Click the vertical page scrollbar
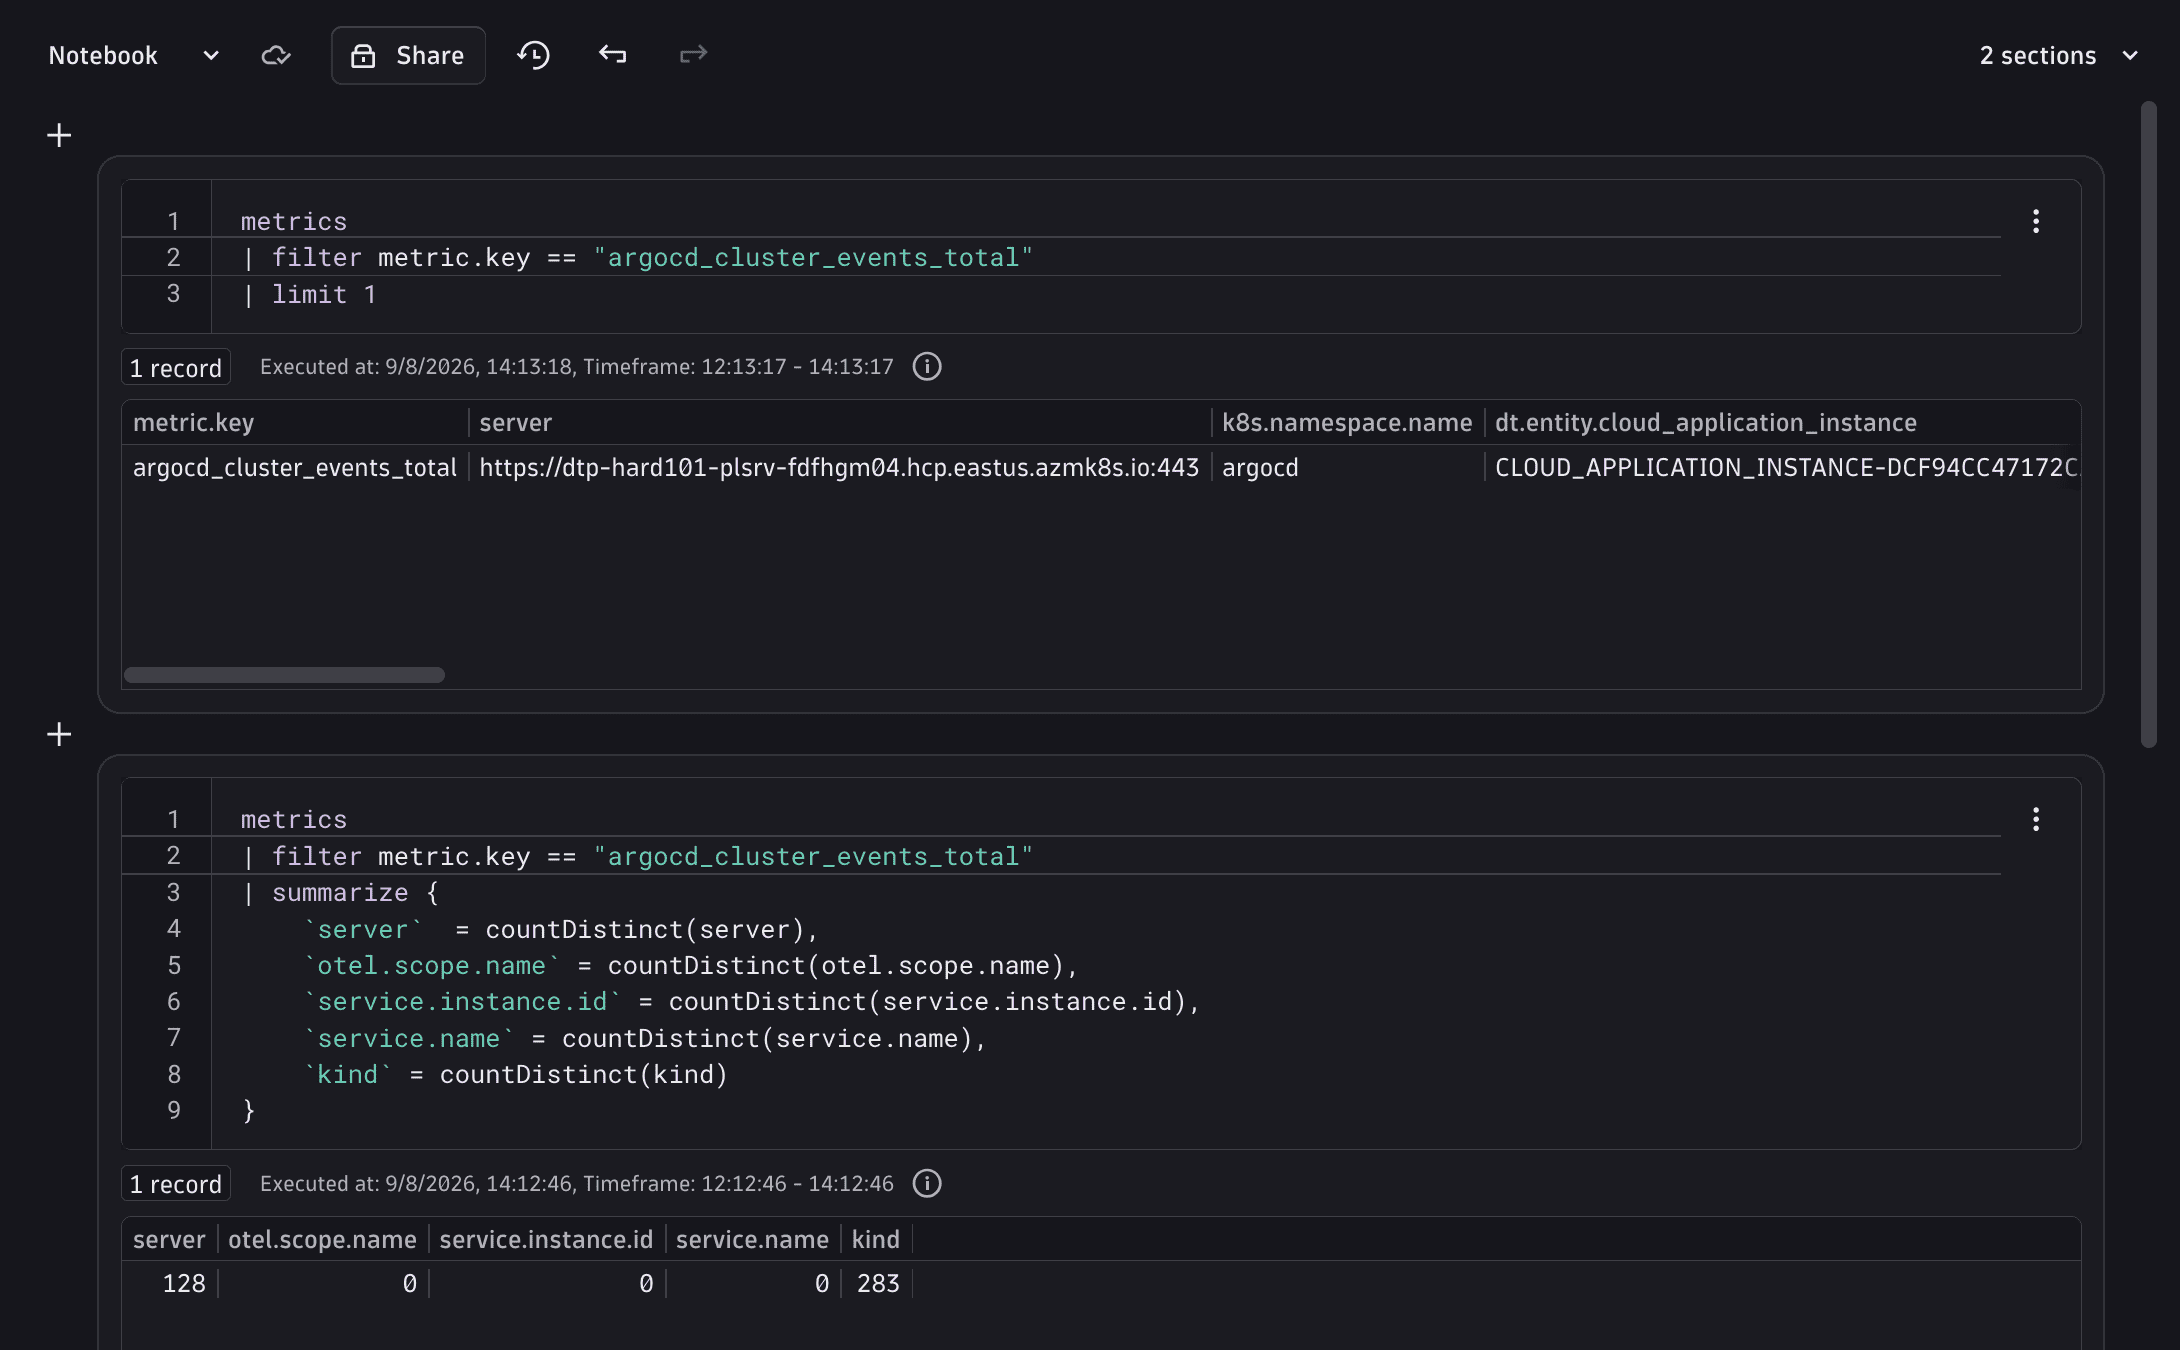This screenshot has height=1350, width=2180. 2148,424
